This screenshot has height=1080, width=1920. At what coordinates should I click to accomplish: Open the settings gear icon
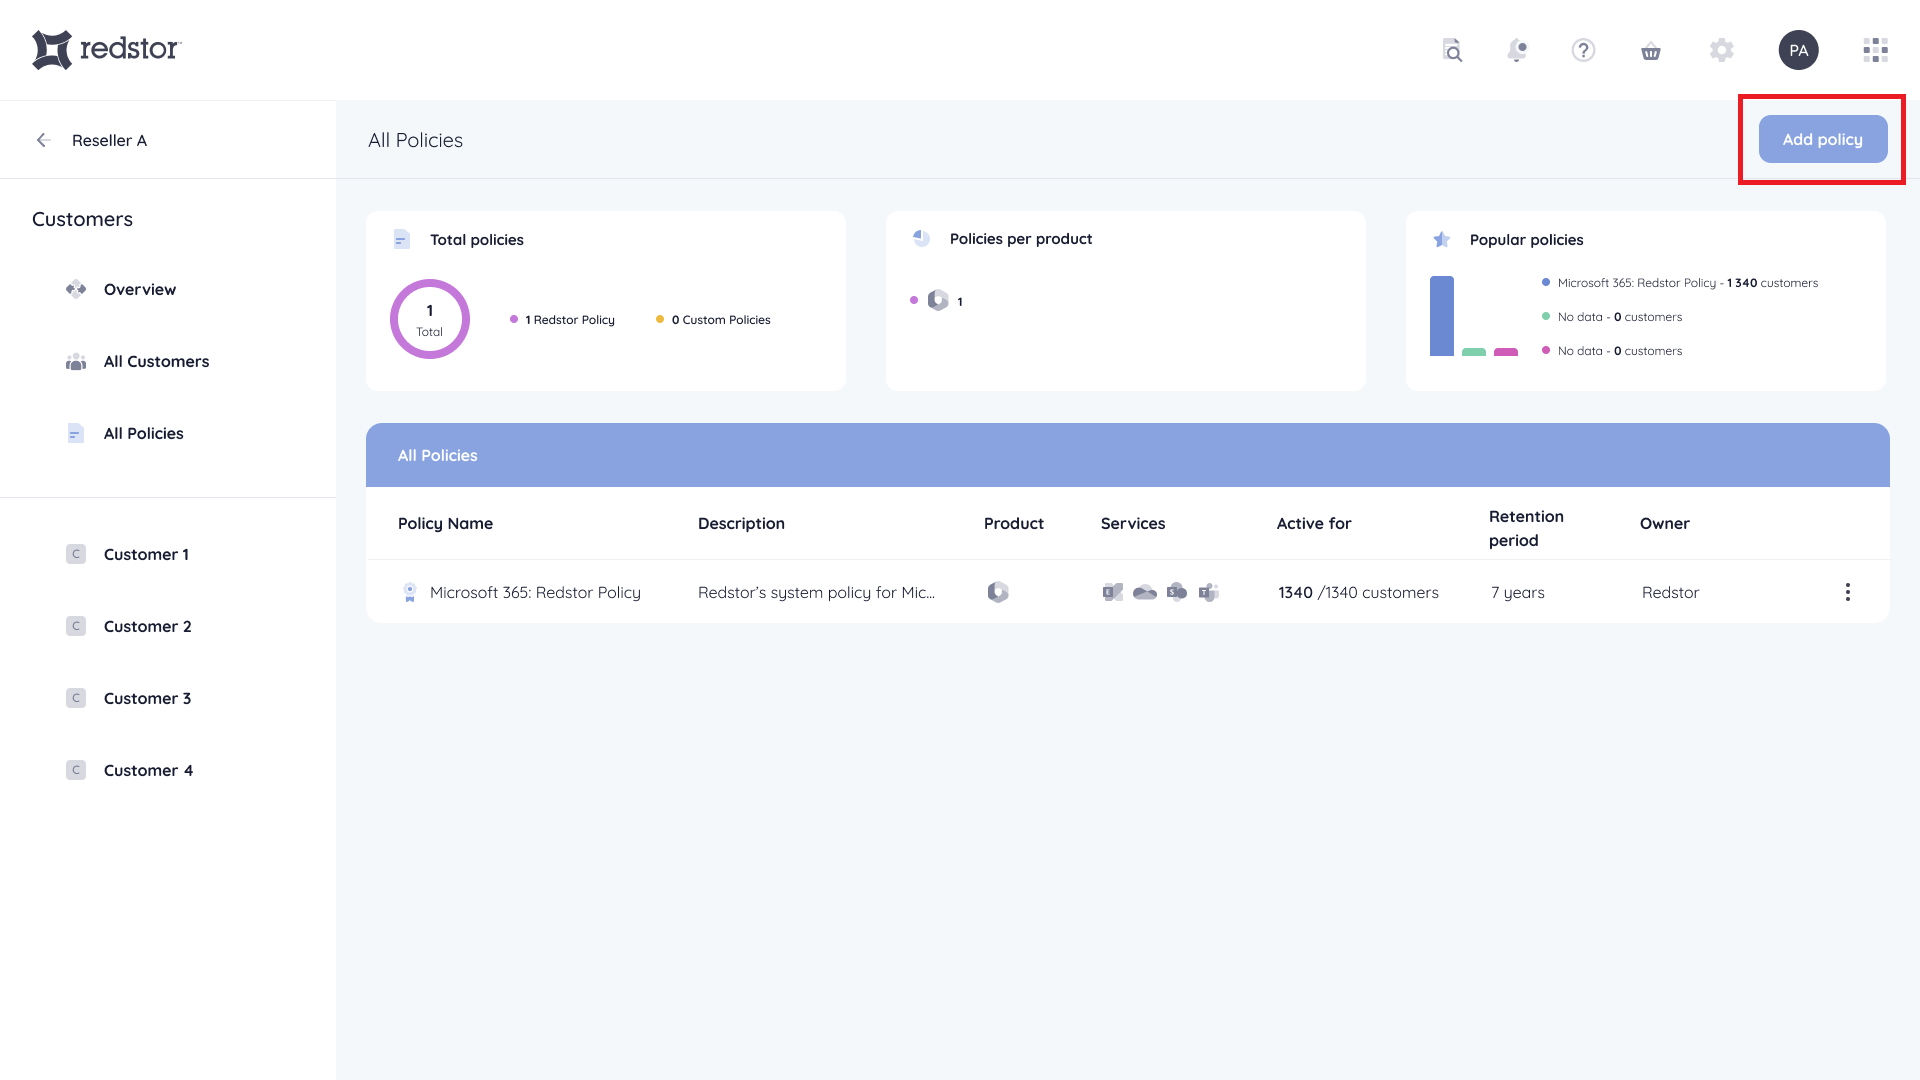pyautogui.click(x=1721, y=50)
